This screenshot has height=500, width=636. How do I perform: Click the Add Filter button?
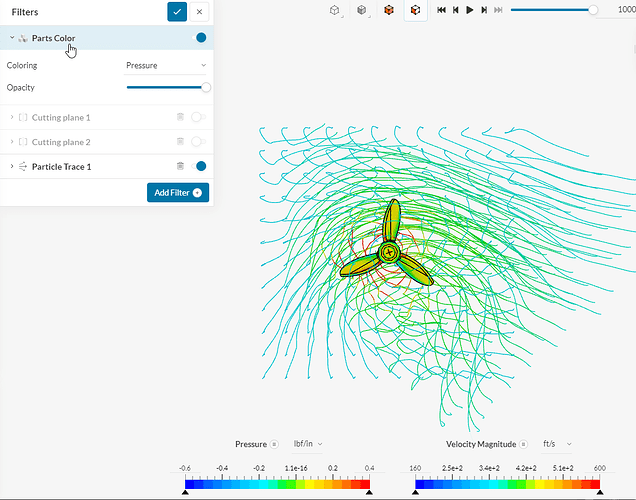click(178, 193)
